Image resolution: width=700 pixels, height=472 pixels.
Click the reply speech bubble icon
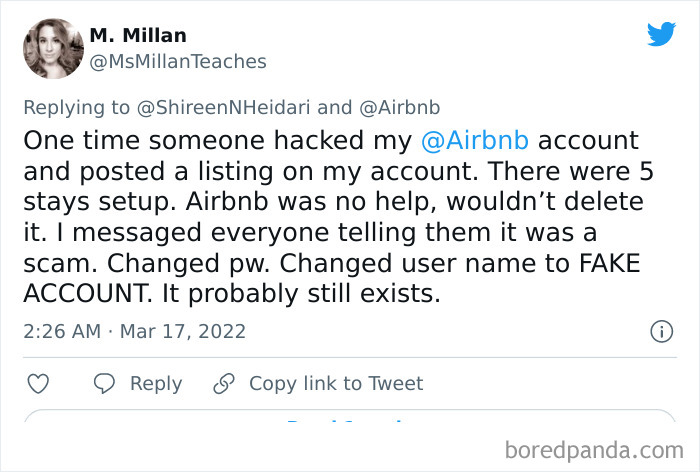(x=105, y=384)
